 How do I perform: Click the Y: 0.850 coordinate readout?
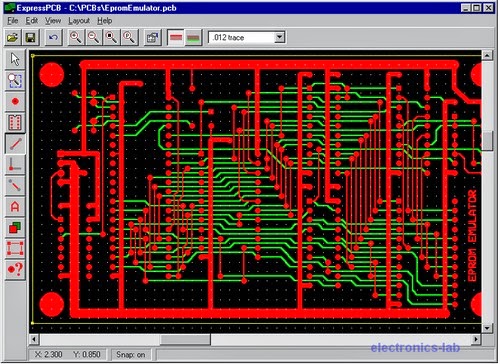click(x=87, y=354)
